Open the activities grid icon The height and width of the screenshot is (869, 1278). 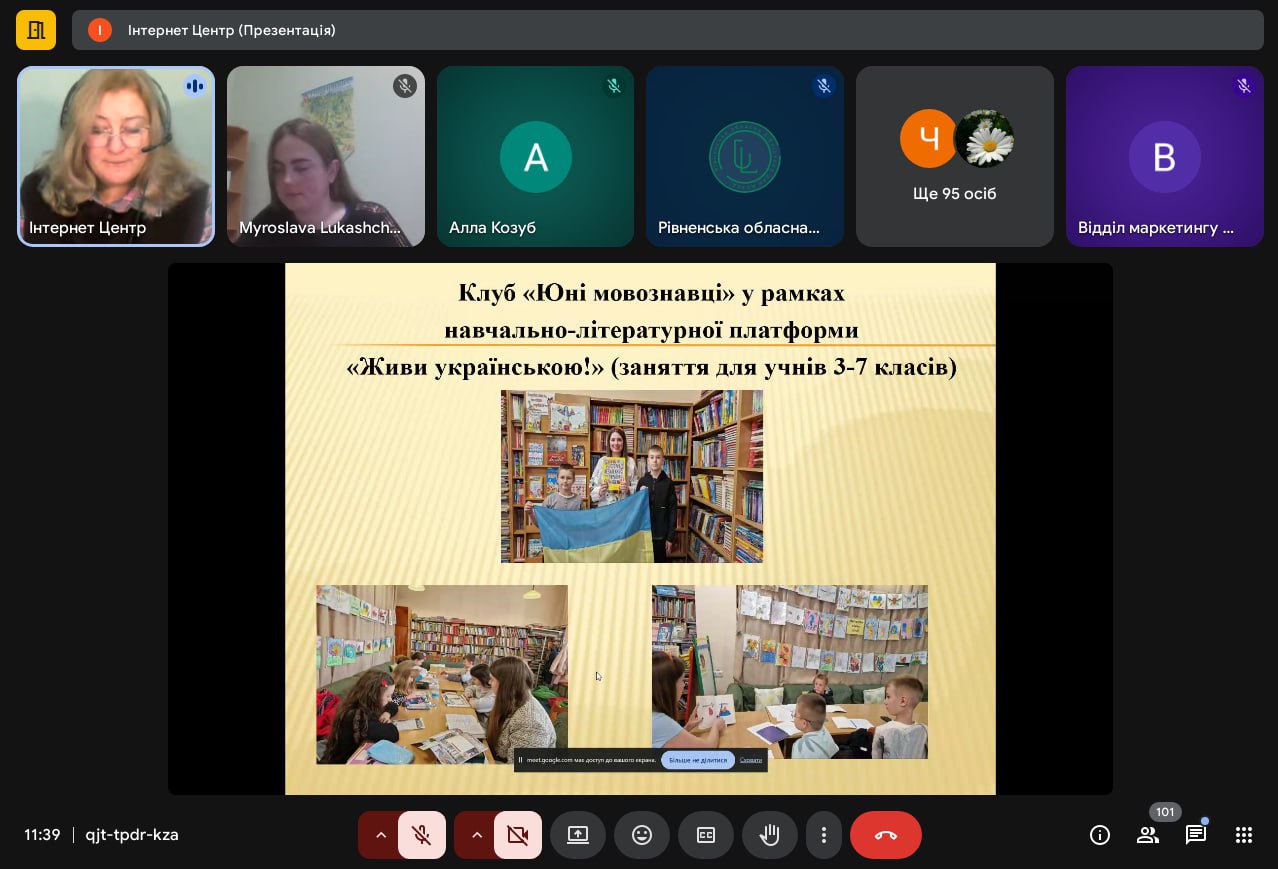click(x=1244, y=835)
